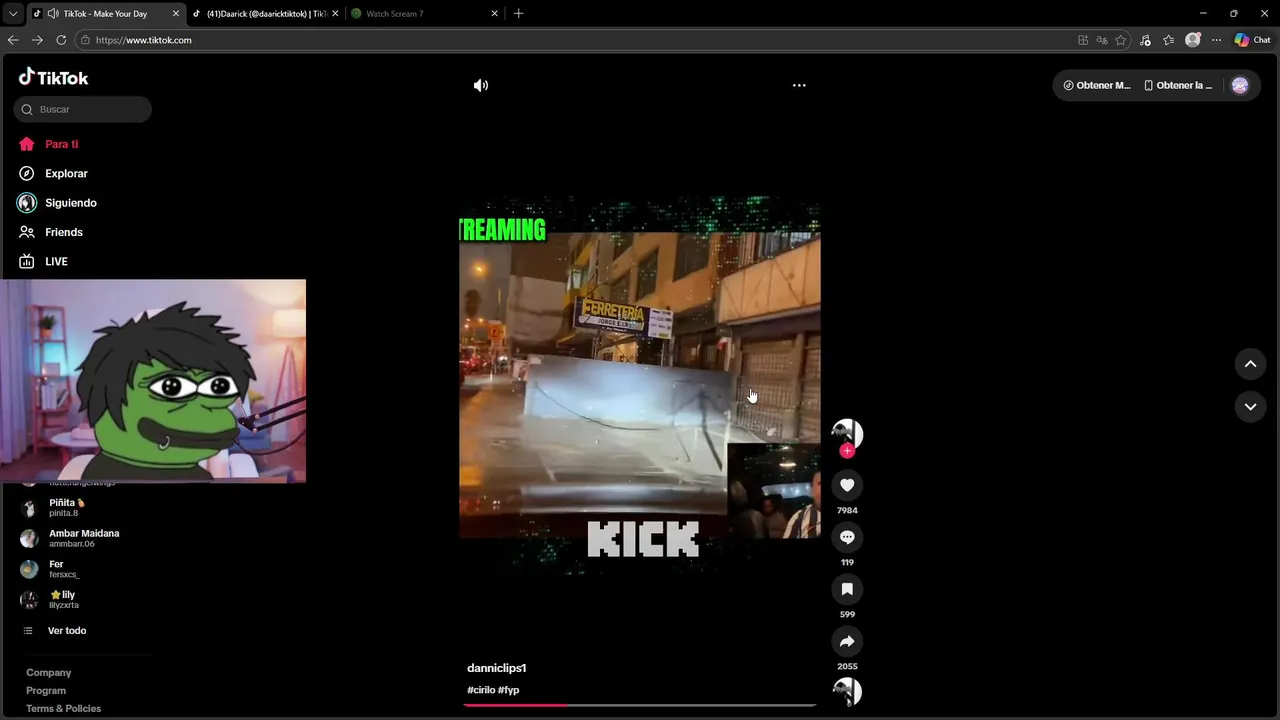Open comments with speech bubble icon
This screenshot has height=720, width=1280.
847,537
